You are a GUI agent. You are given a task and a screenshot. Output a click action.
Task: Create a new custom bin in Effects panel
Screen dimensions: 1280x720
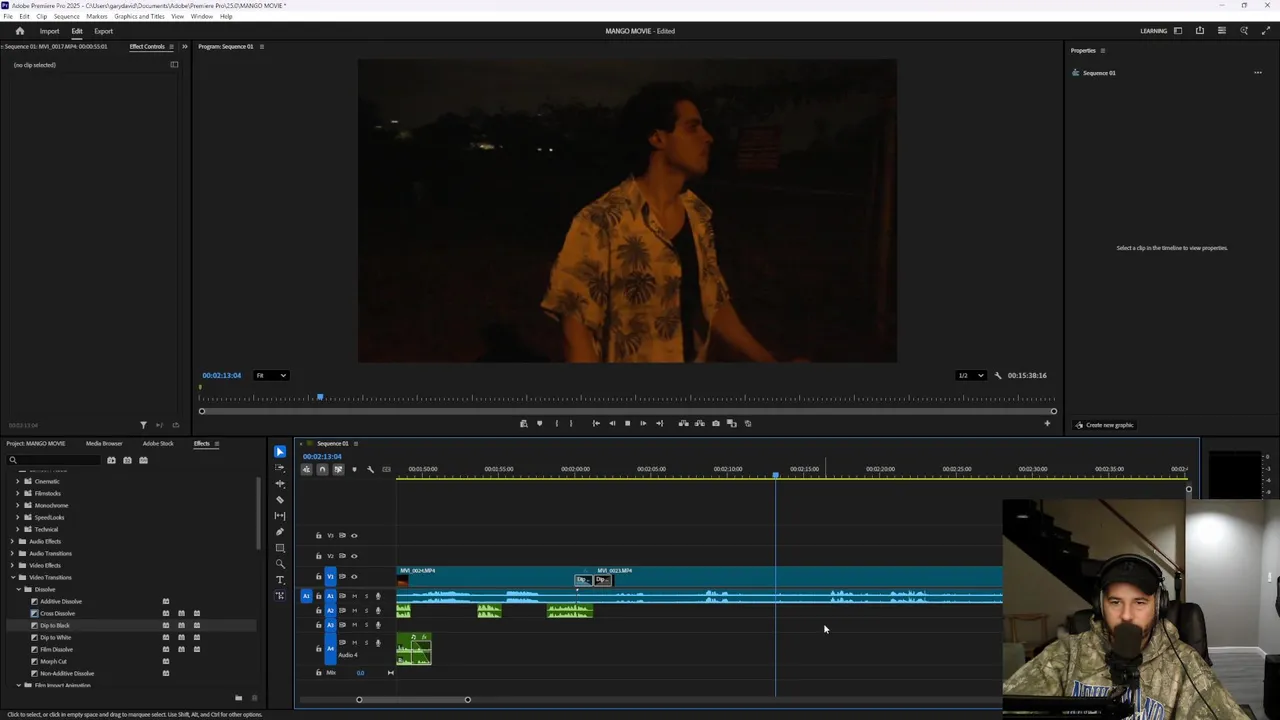pos(238,697)
